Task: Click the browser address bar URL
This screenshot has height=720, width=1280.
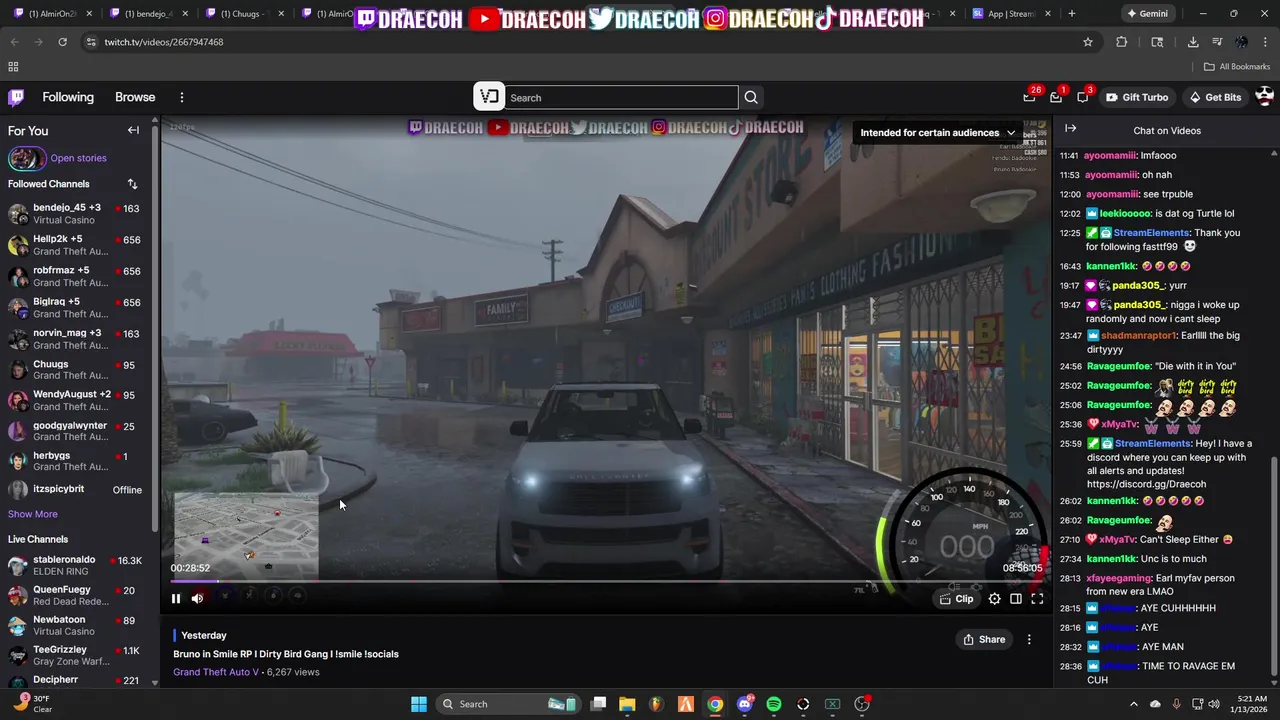Action: [x=164, y=42]
